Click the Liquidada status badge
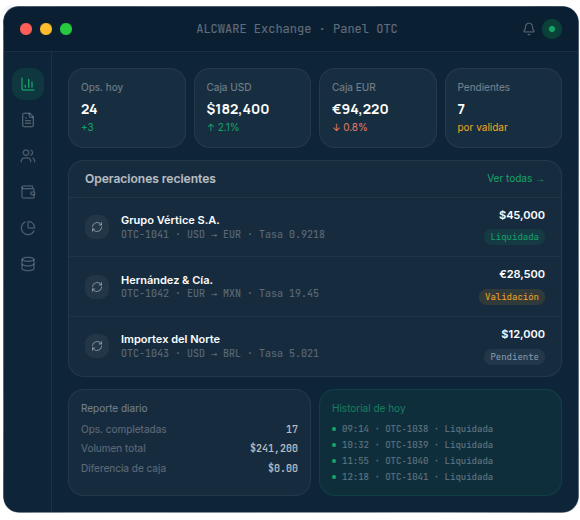Viewport: 580px width, 520px height. tap(514, 237)
